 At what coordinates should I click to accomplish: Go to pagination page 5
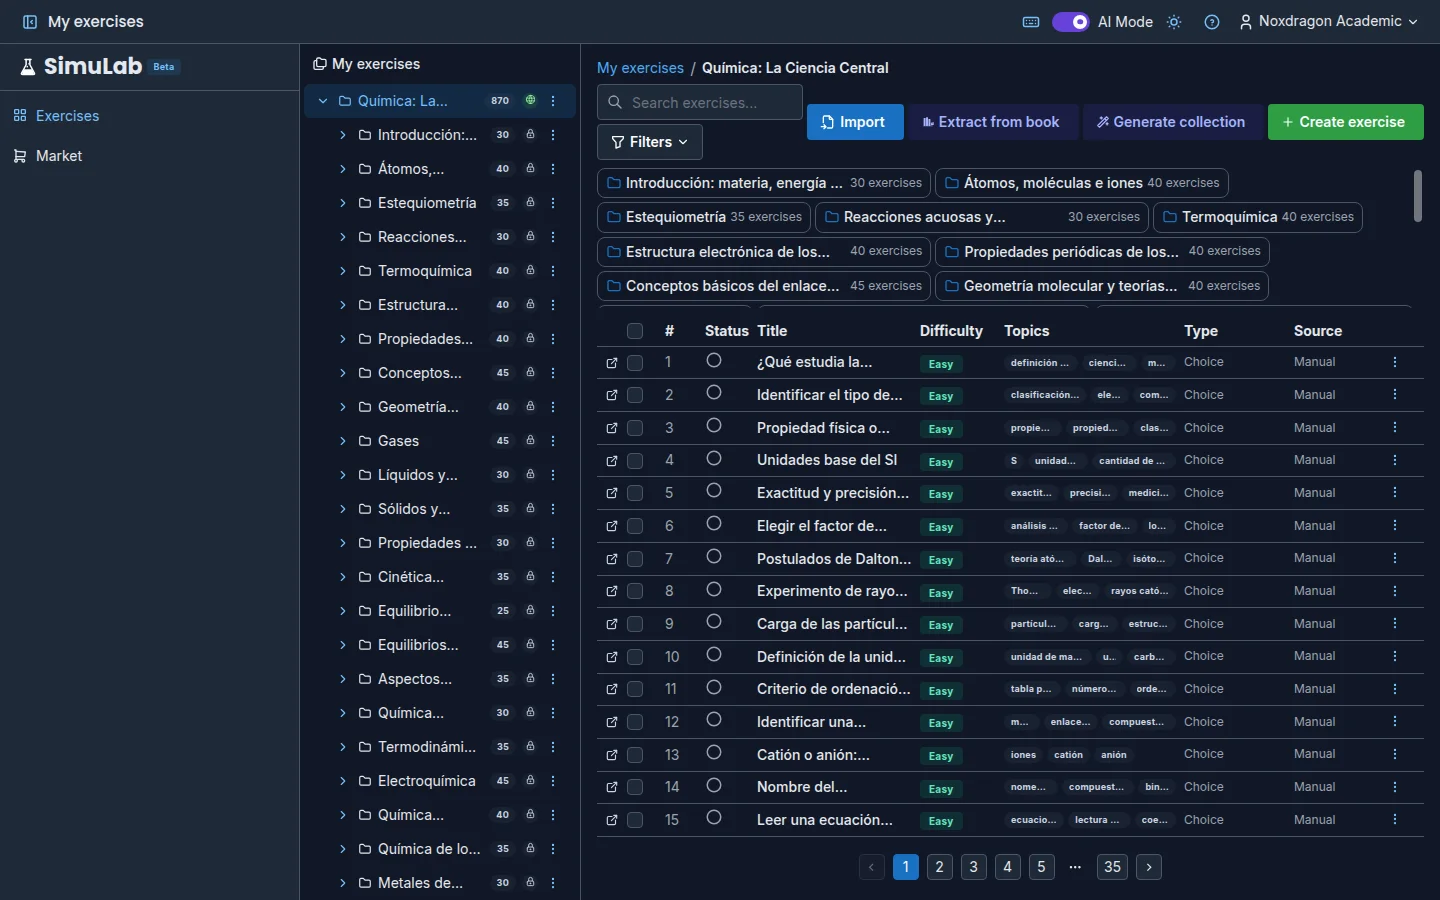click(1042, 867)
